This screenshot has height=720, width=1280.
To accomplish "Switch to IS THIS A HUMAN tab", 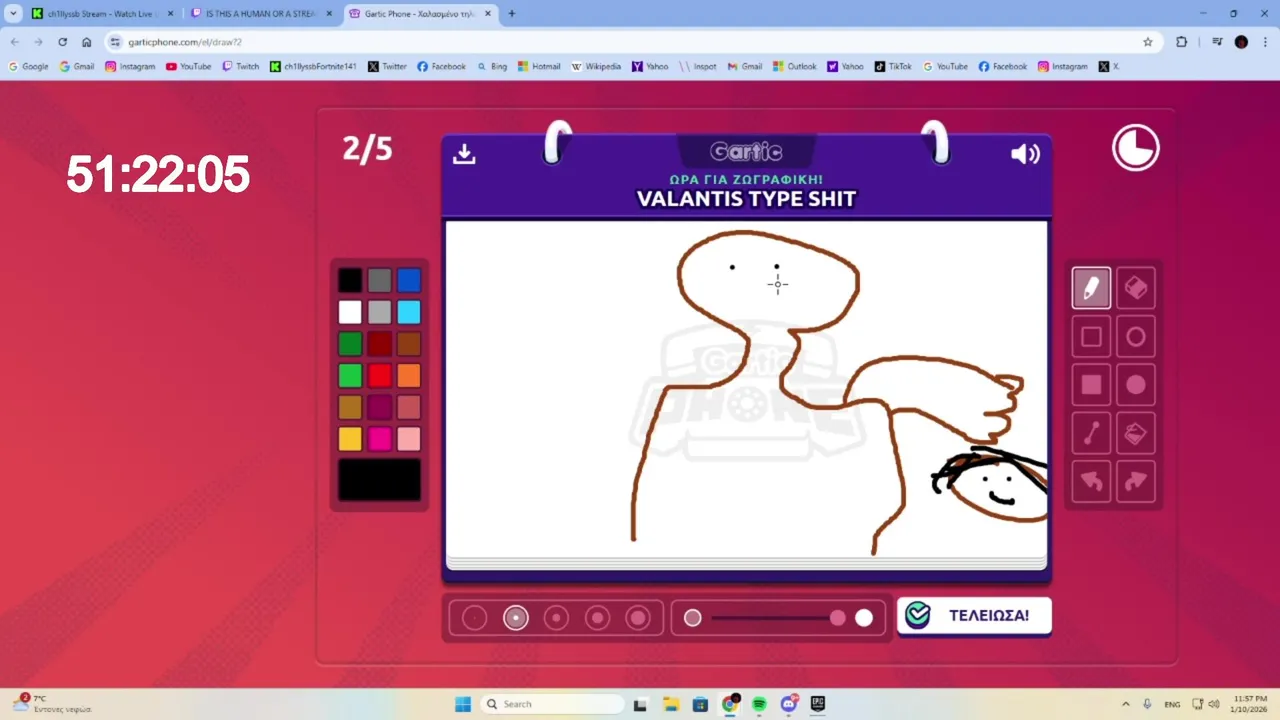I will pyautogui.click(x=261, y=14).
